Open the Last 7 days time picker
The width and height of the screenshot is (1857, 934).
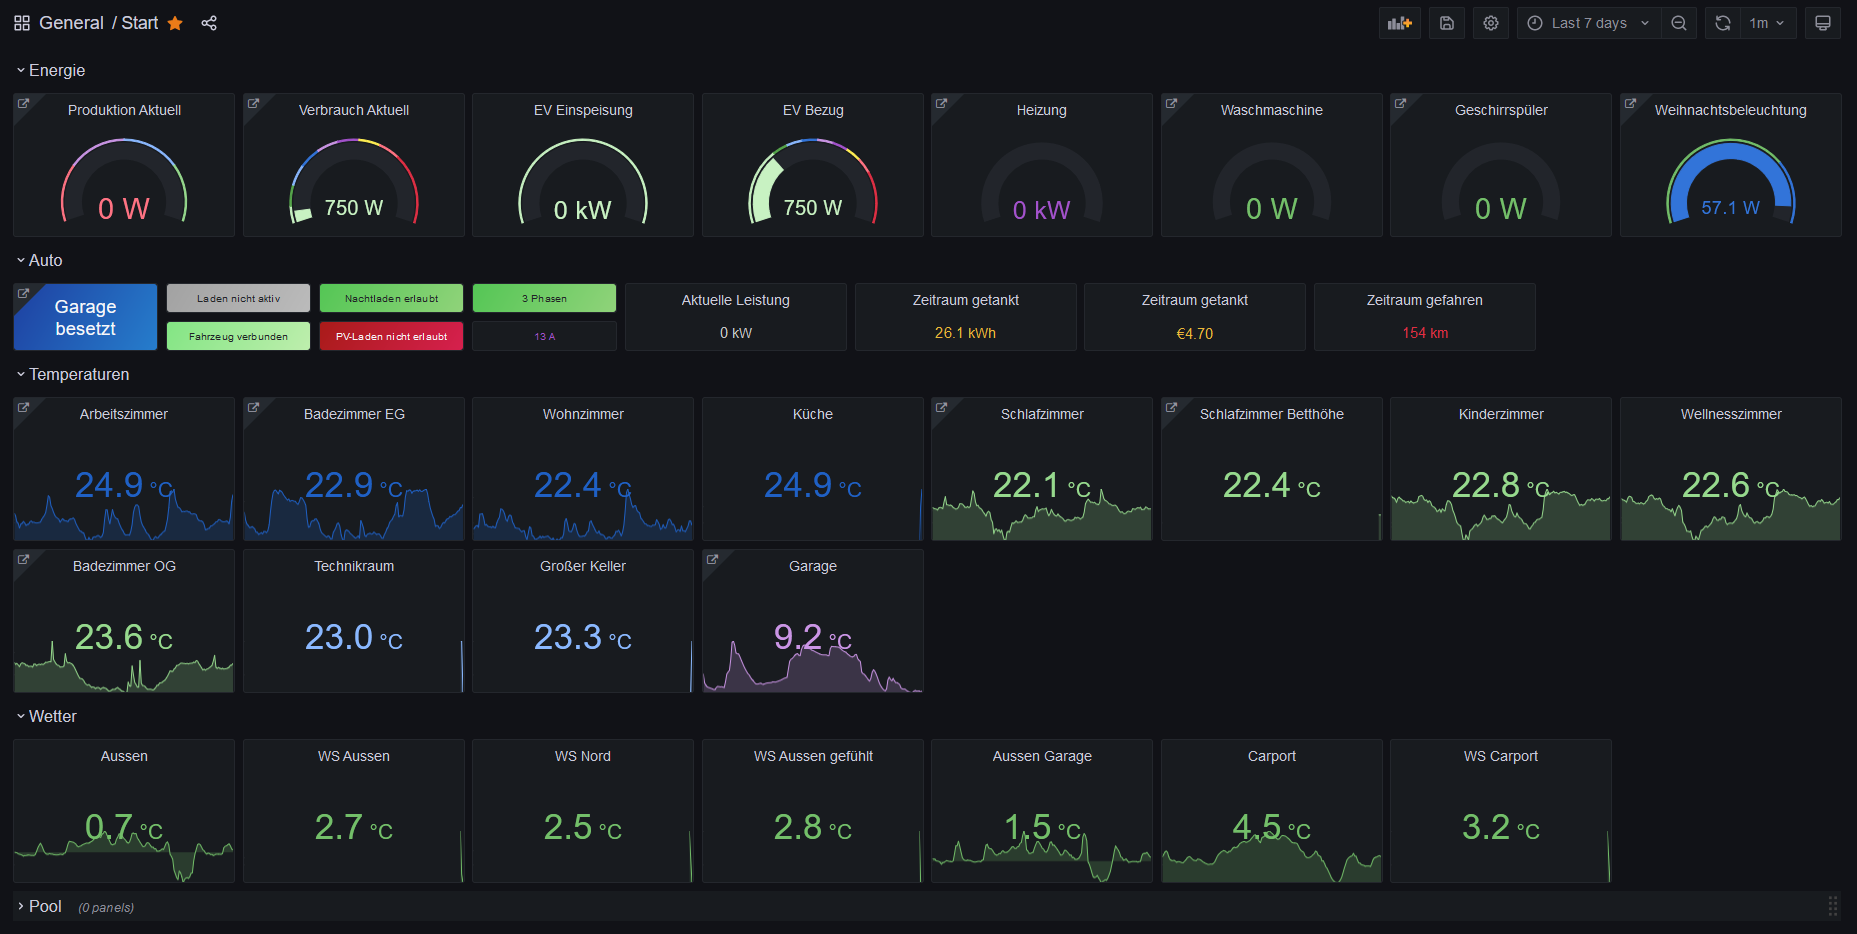coord(1589,23)
